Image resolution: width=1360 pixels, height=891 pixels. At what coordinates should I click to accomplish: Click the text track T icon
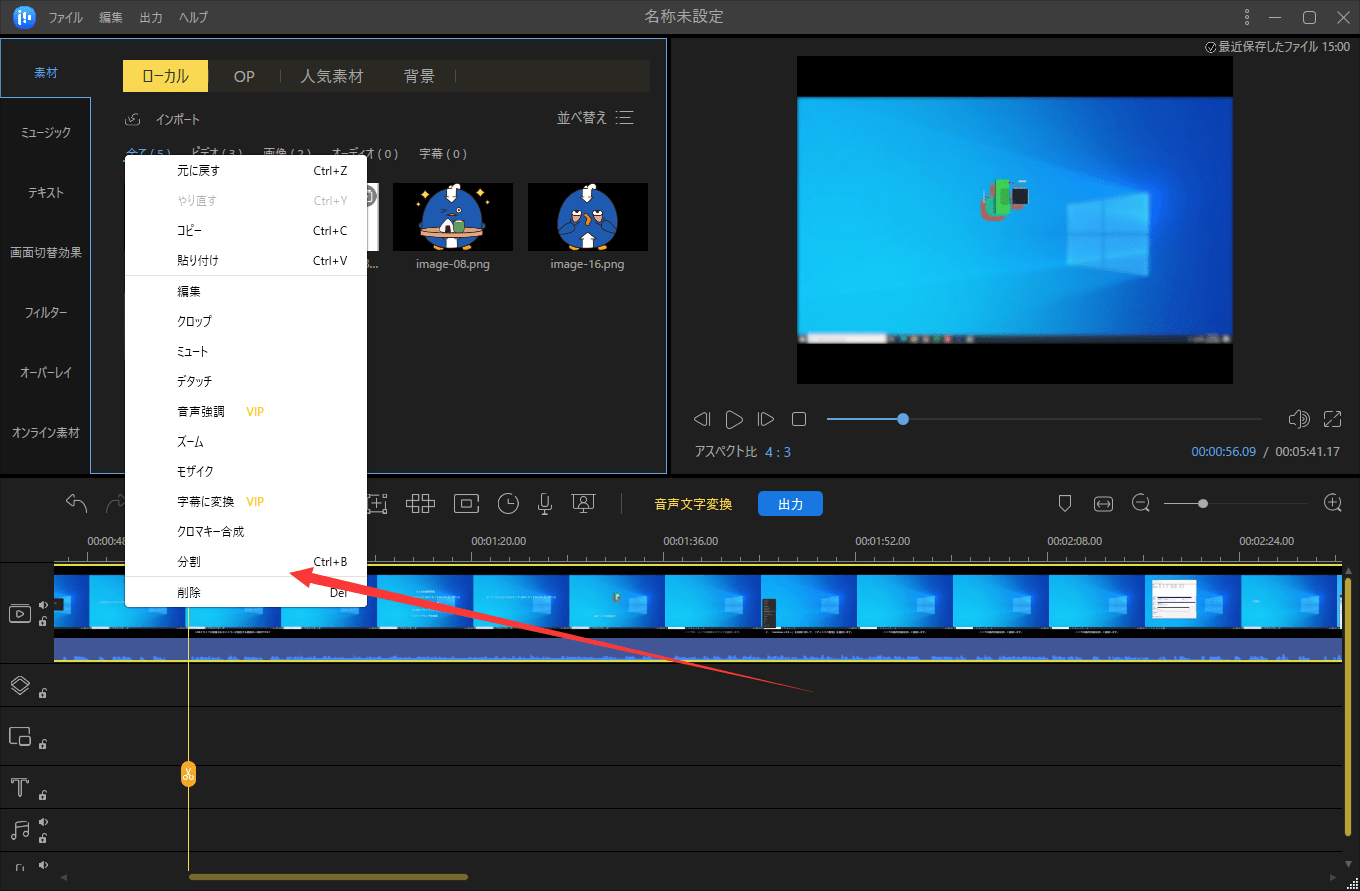coord(19,787)
